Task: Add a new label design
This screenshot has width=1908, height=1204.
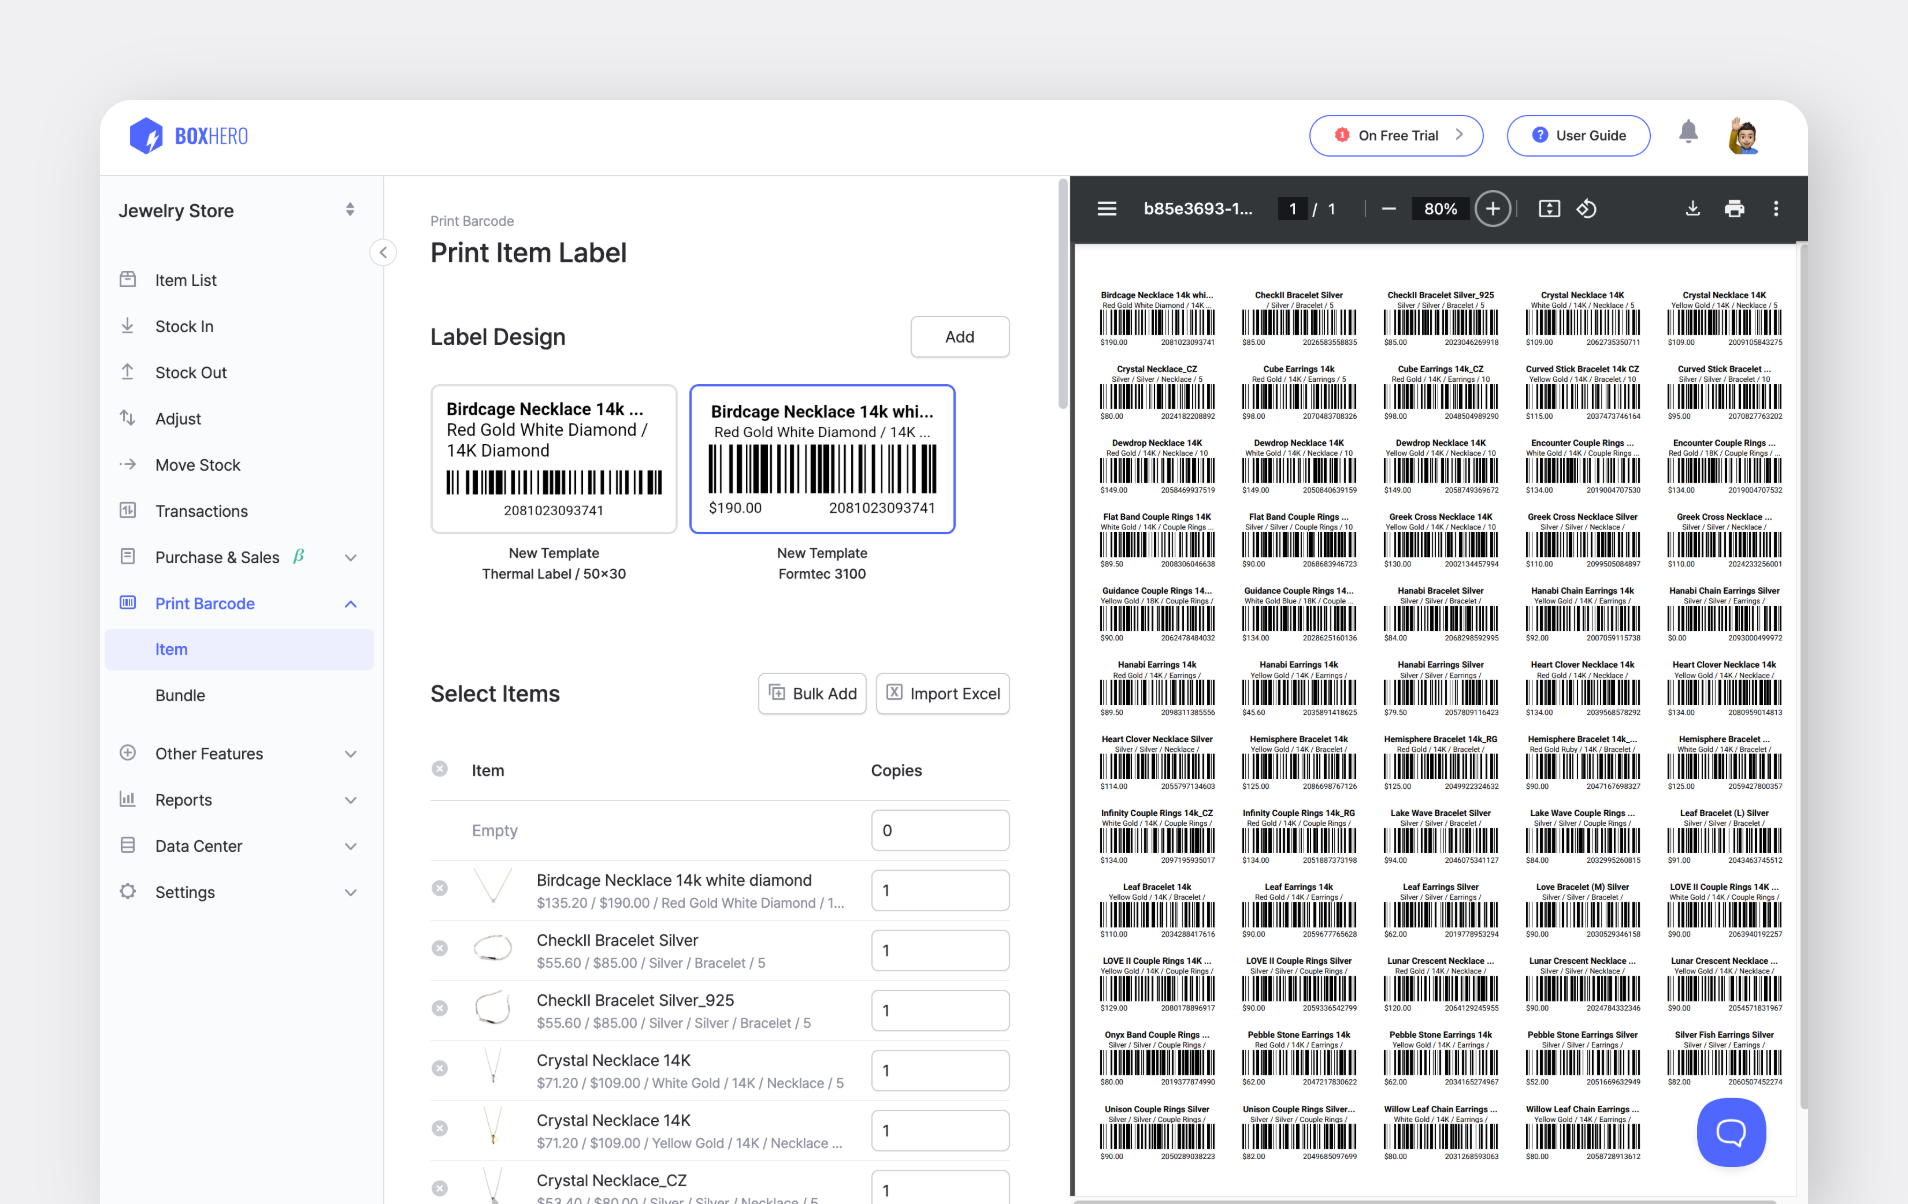Action: (958, 336)
